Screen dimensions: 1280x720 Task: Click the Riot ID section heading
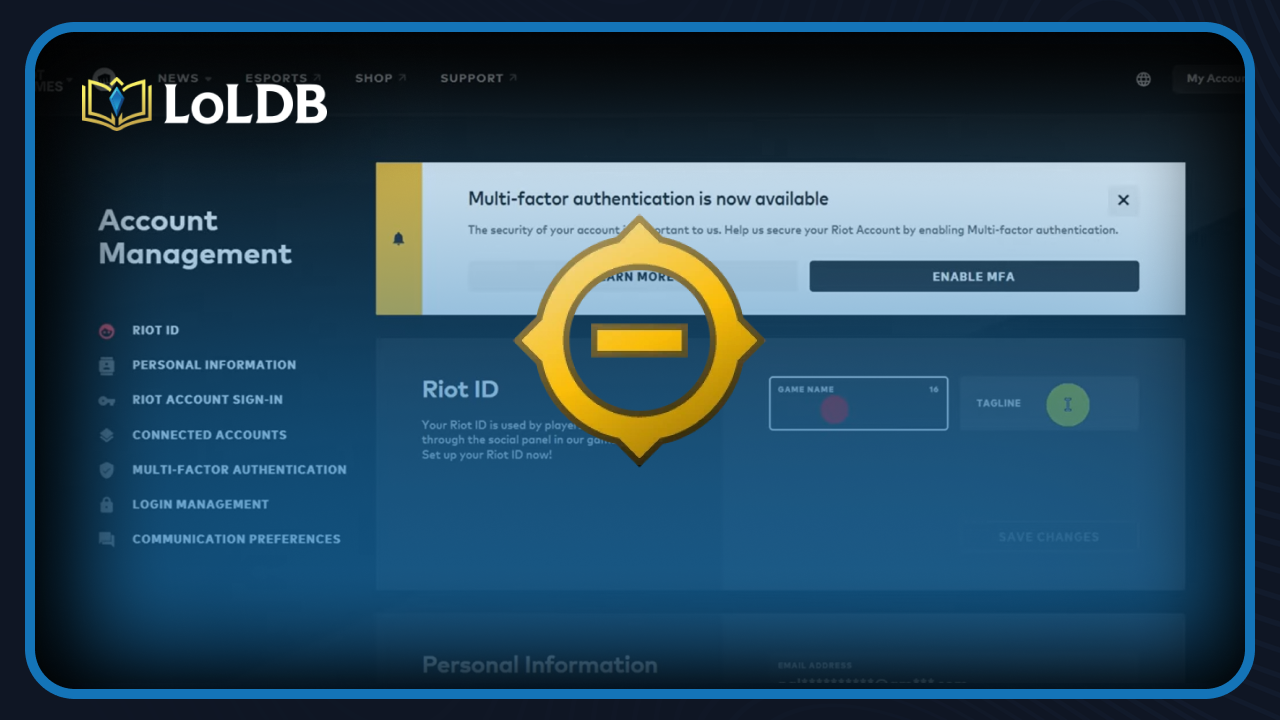(460, 389)
